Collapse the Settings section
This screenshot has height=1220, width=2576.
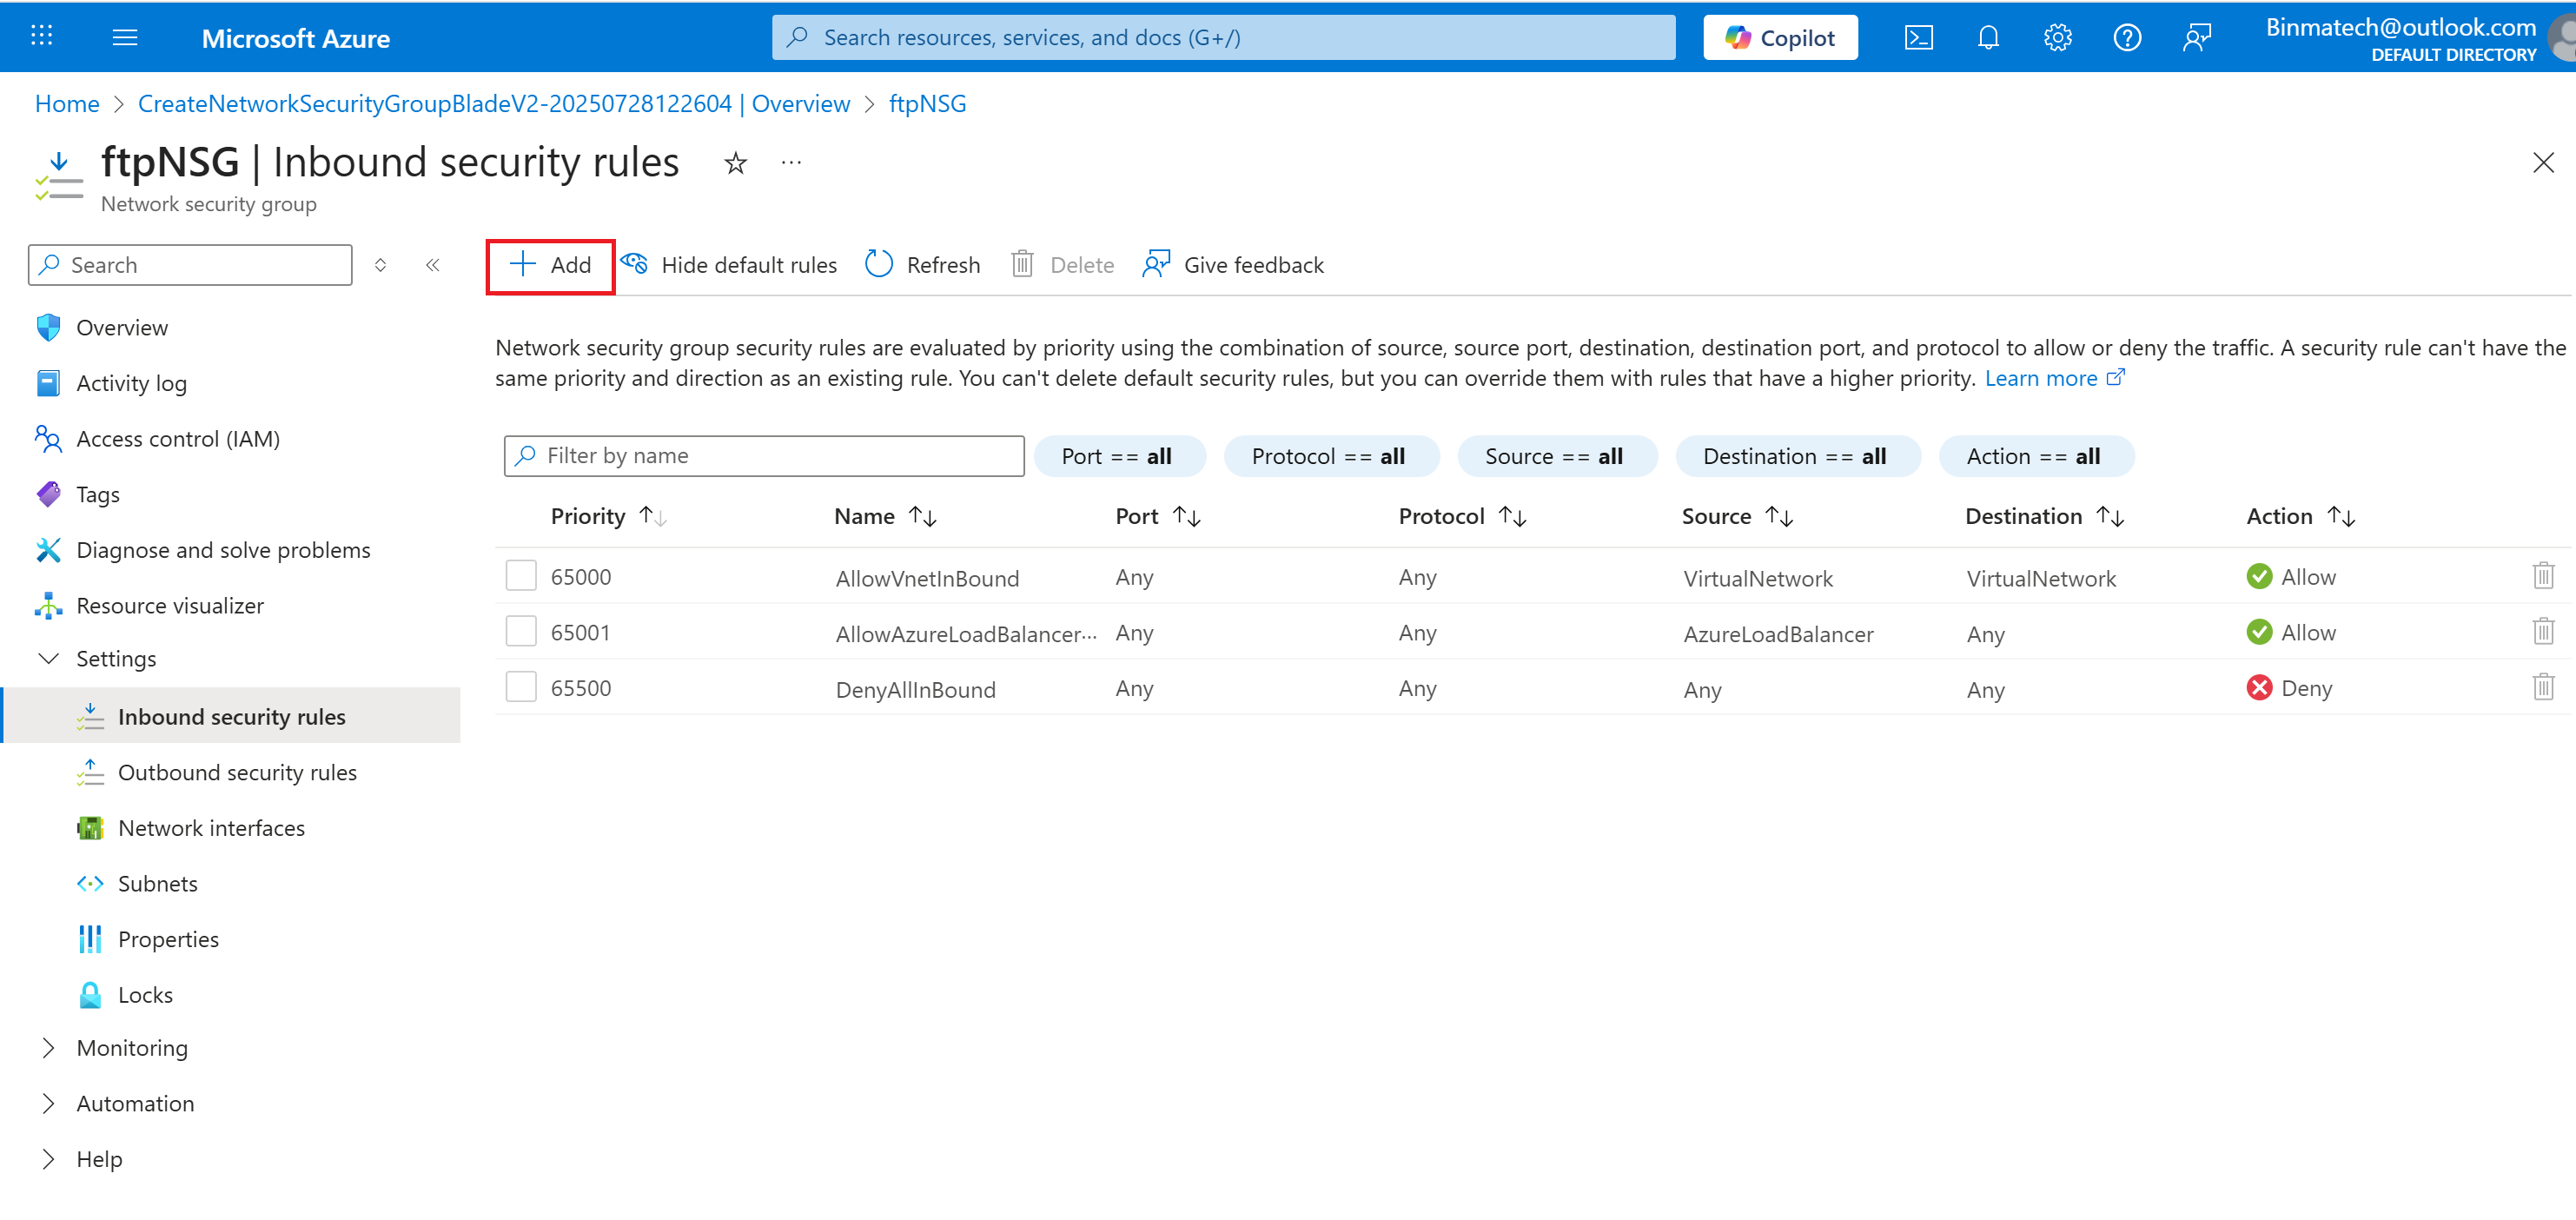48,658
